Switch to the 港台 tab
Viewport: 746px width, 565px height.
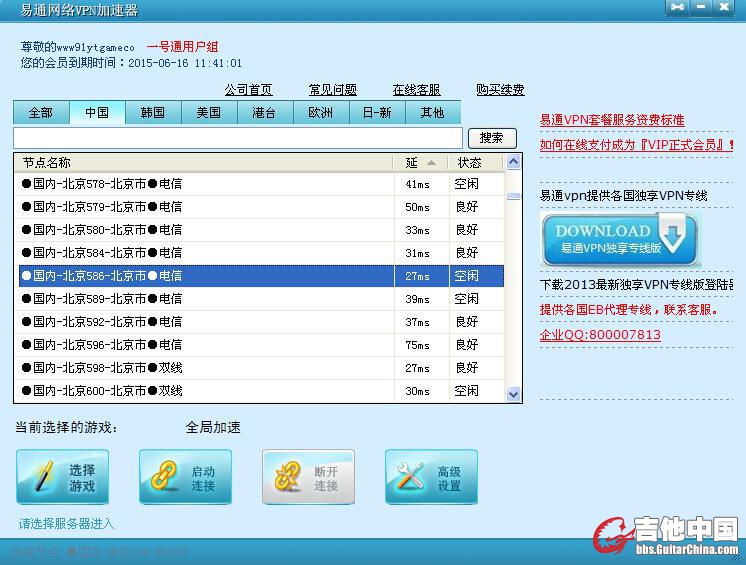click(265, 113)
